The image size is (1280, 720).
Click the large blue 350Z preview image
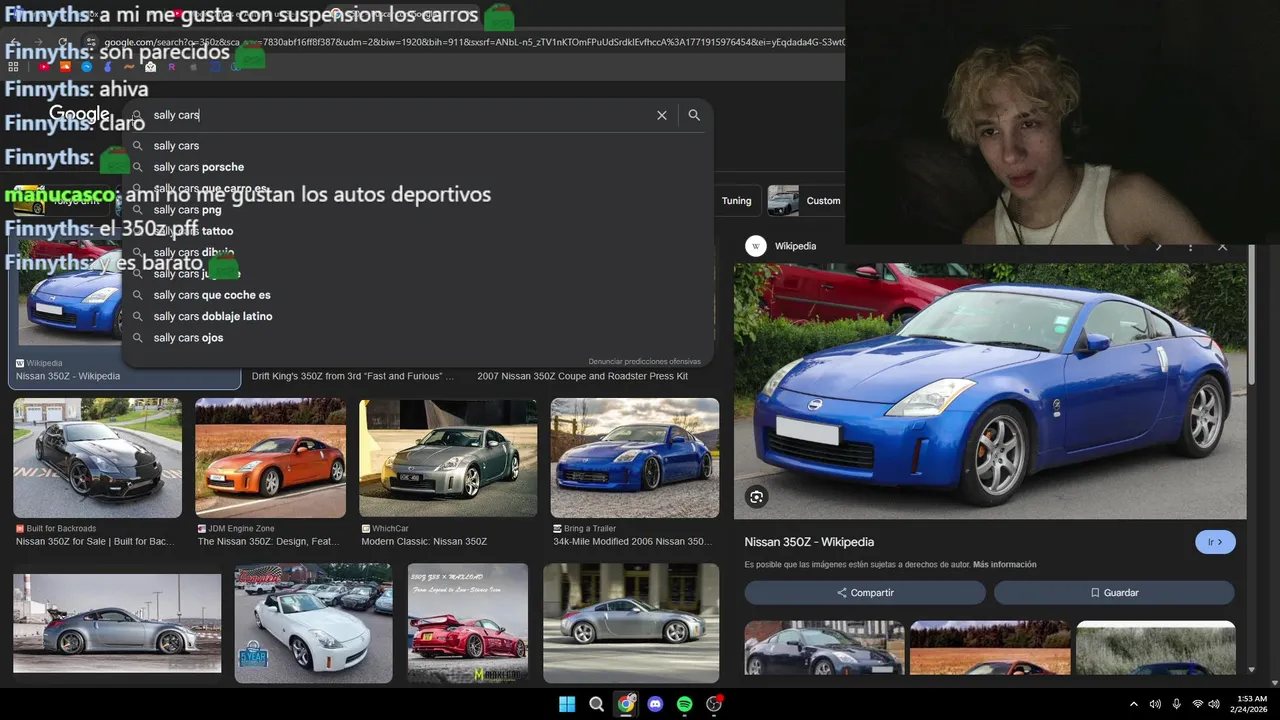click(990, 391)
